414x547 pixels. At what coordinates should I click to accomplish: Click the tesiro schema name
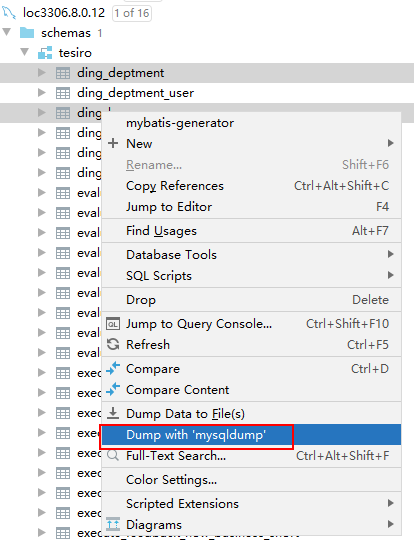tap(75, 53)
